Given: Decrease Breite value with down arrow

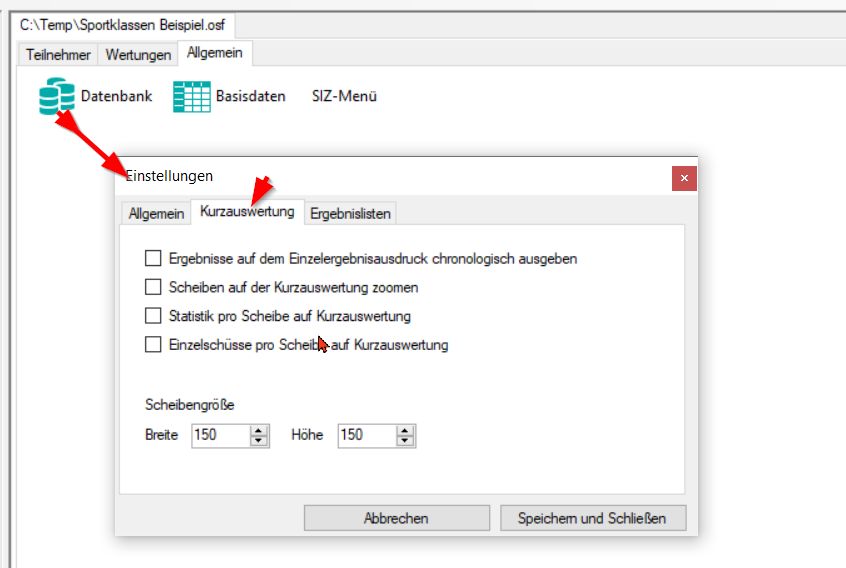Looking at the screenshot, I should [259, 441].
